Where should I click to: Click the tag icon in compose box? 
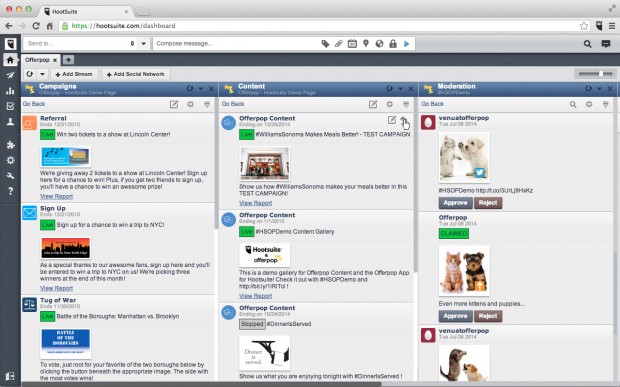325,43
